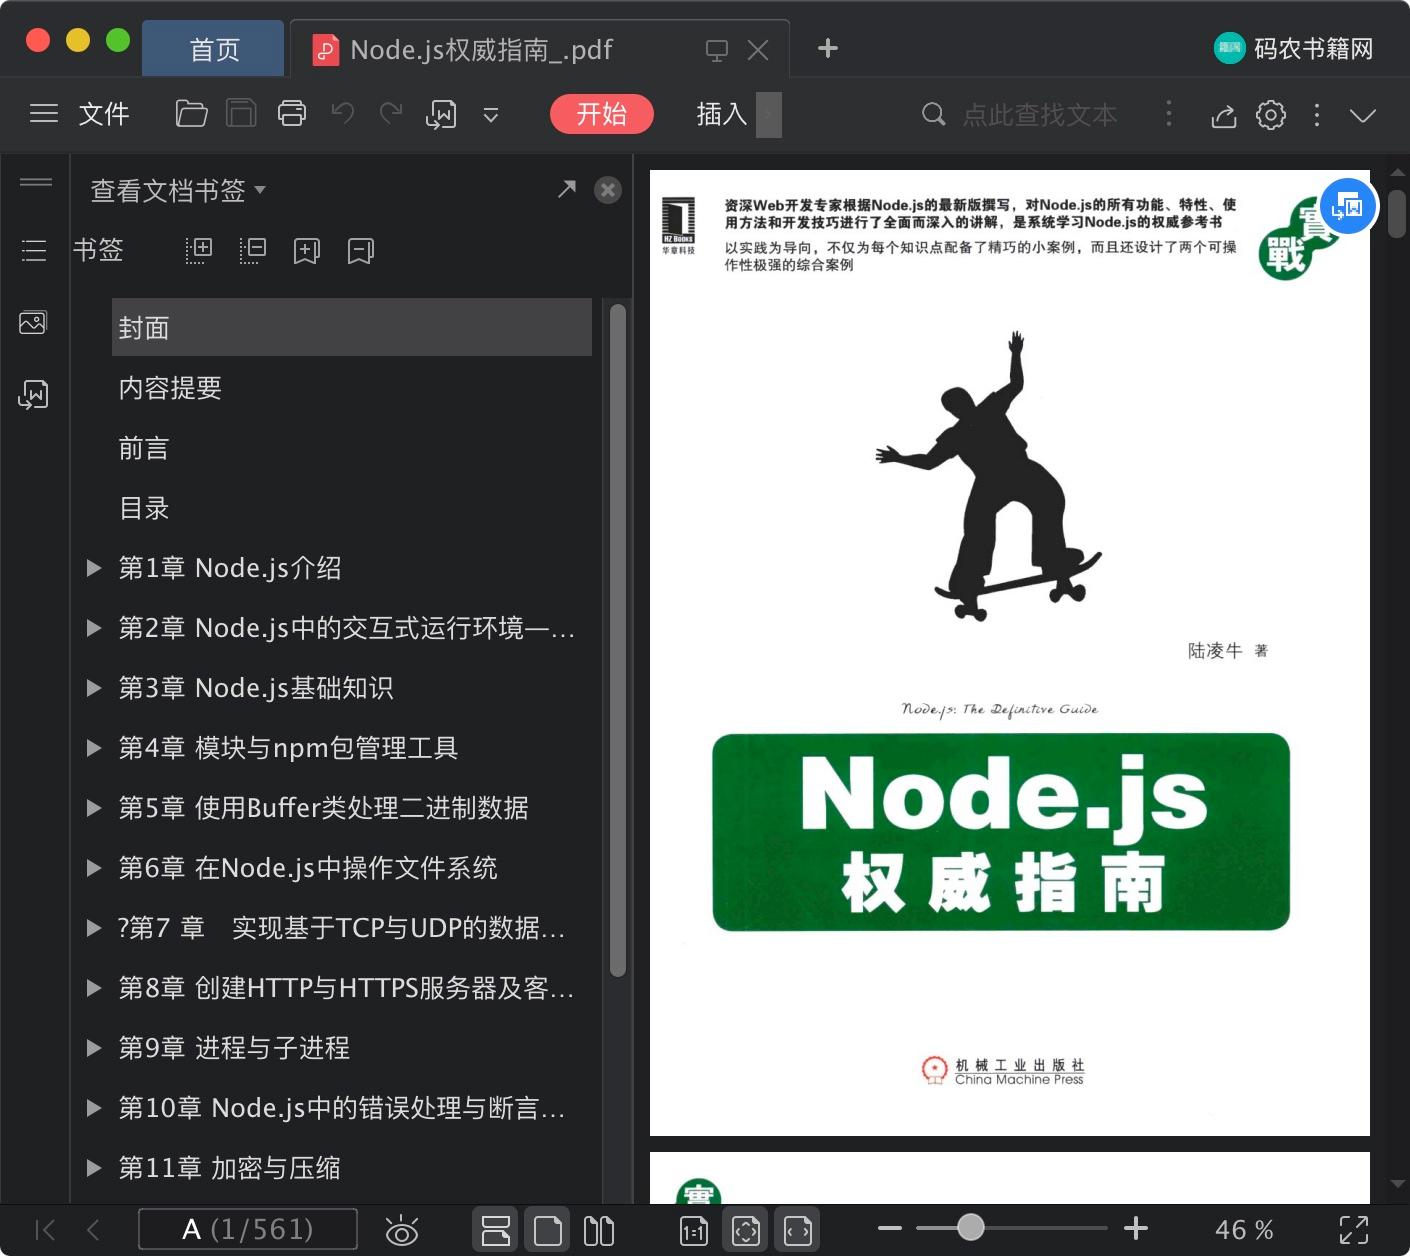Click the search text input field
Viewport: 1410px width, 1256px height.
pos(1040,115)
